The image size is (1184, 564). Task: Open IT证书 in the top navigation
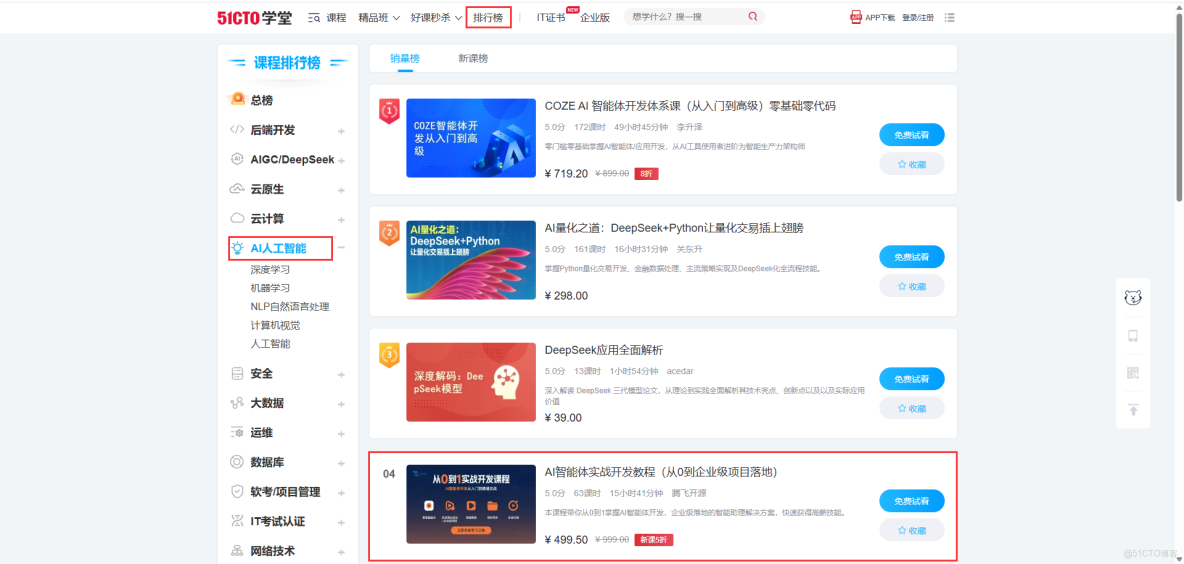550,17
